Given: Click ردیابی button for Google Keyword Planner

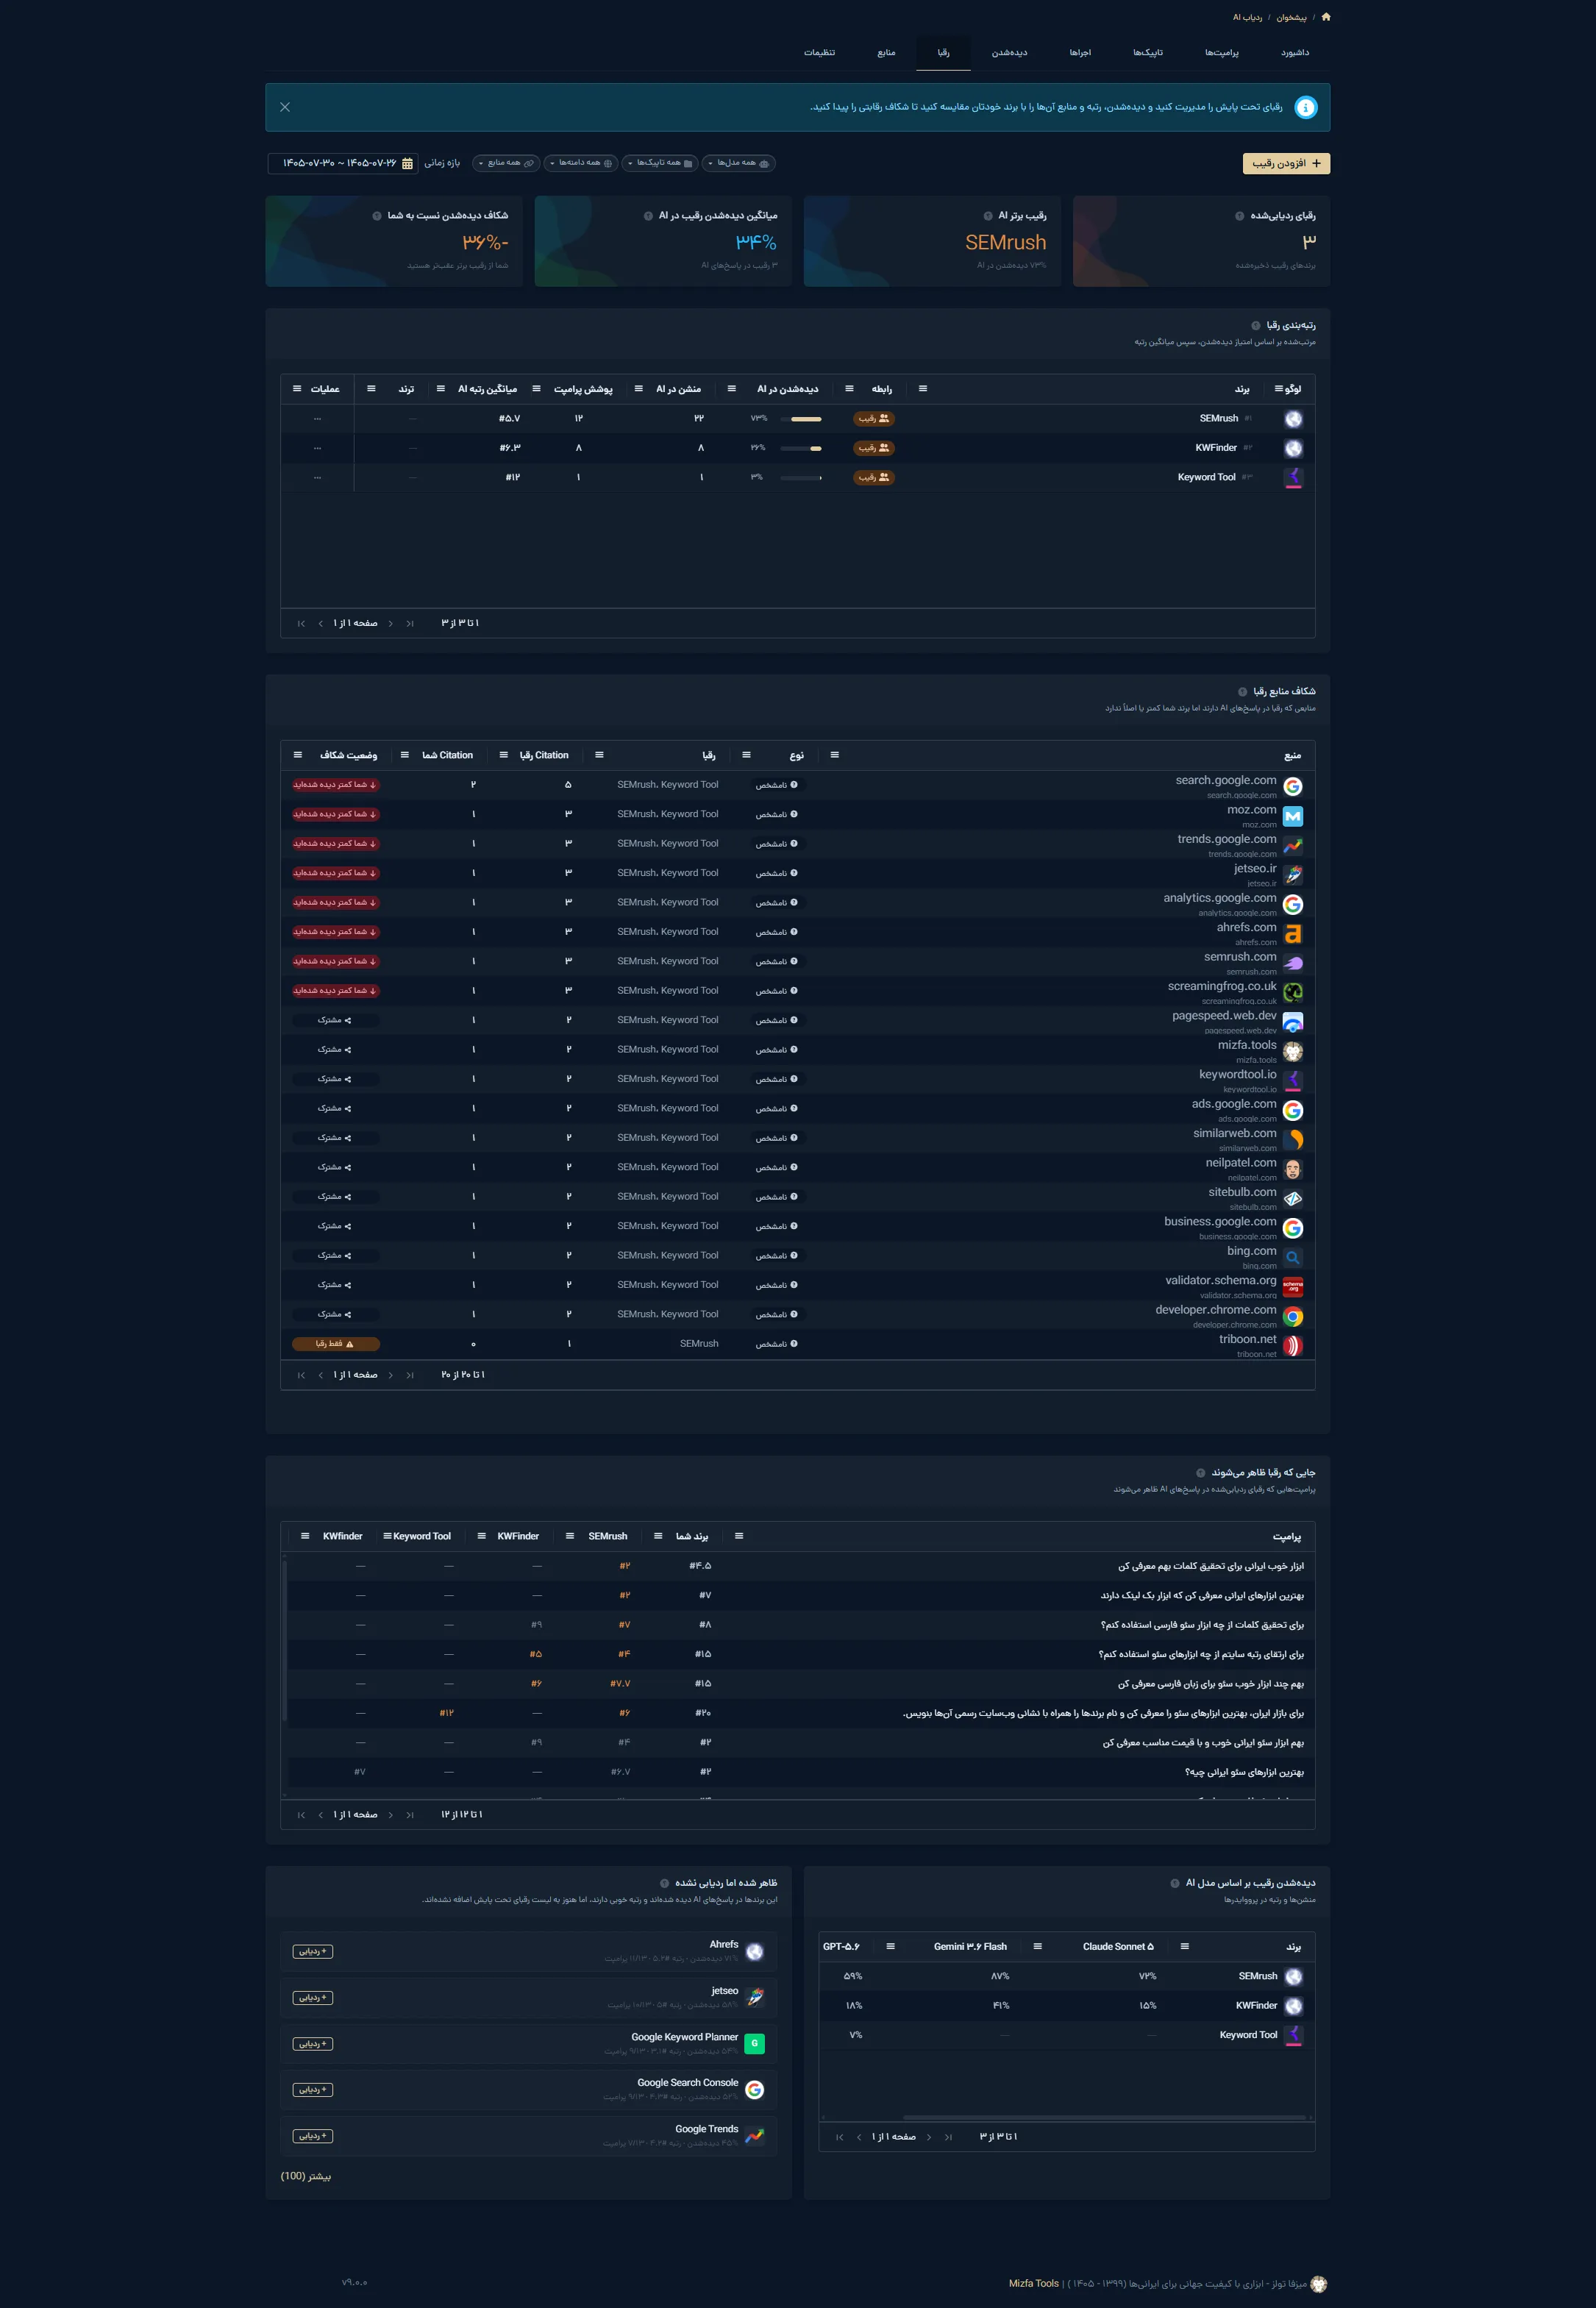Looking at the screenshot, I should pyautogui.click(x=313, y=2044).
